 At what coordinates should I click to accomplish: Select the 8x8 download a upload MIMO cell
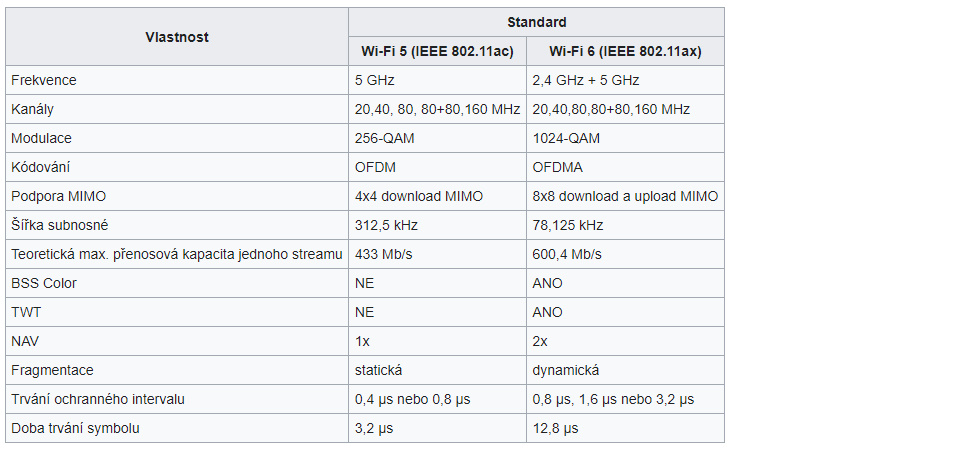click(625, 196)
